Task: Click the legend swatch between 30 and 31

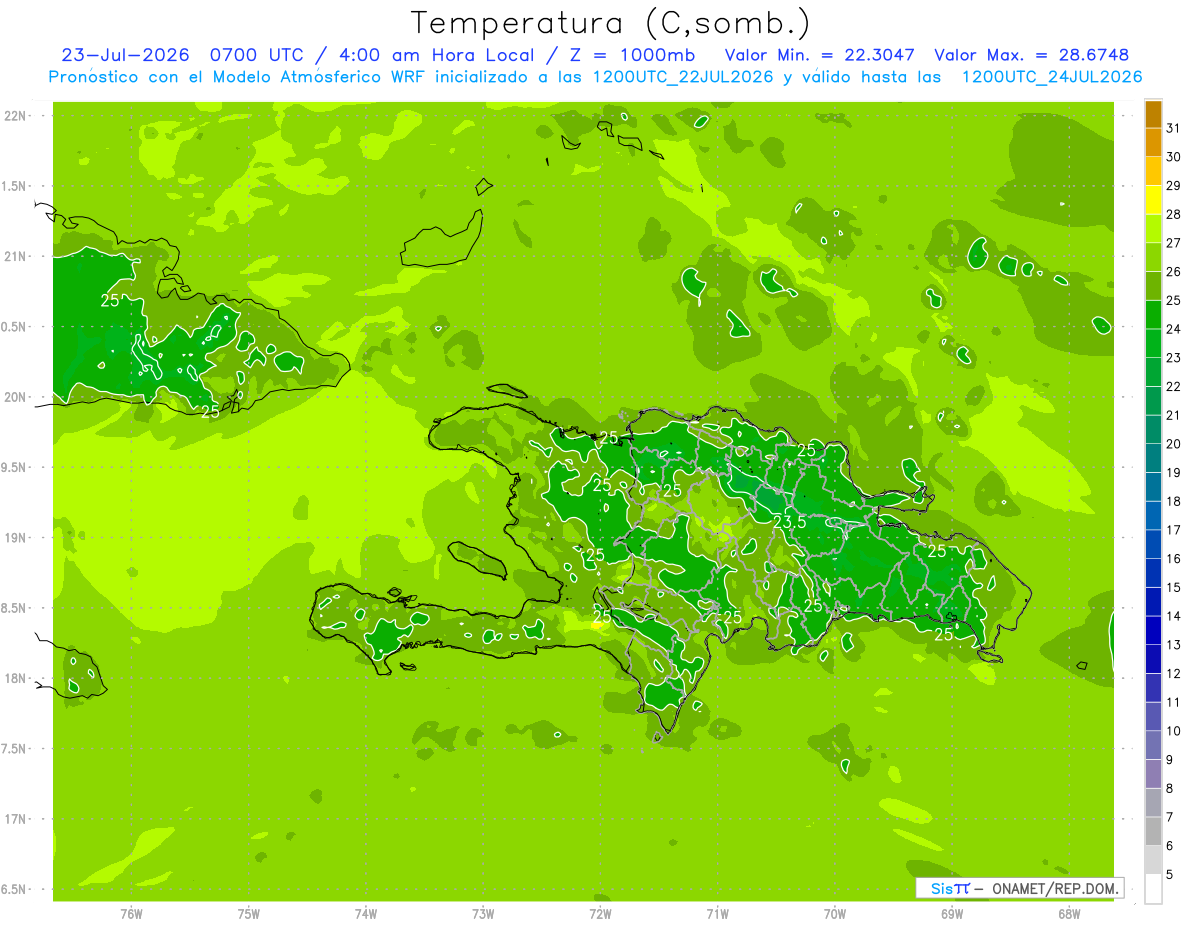Action: (x=1153, y=143)
